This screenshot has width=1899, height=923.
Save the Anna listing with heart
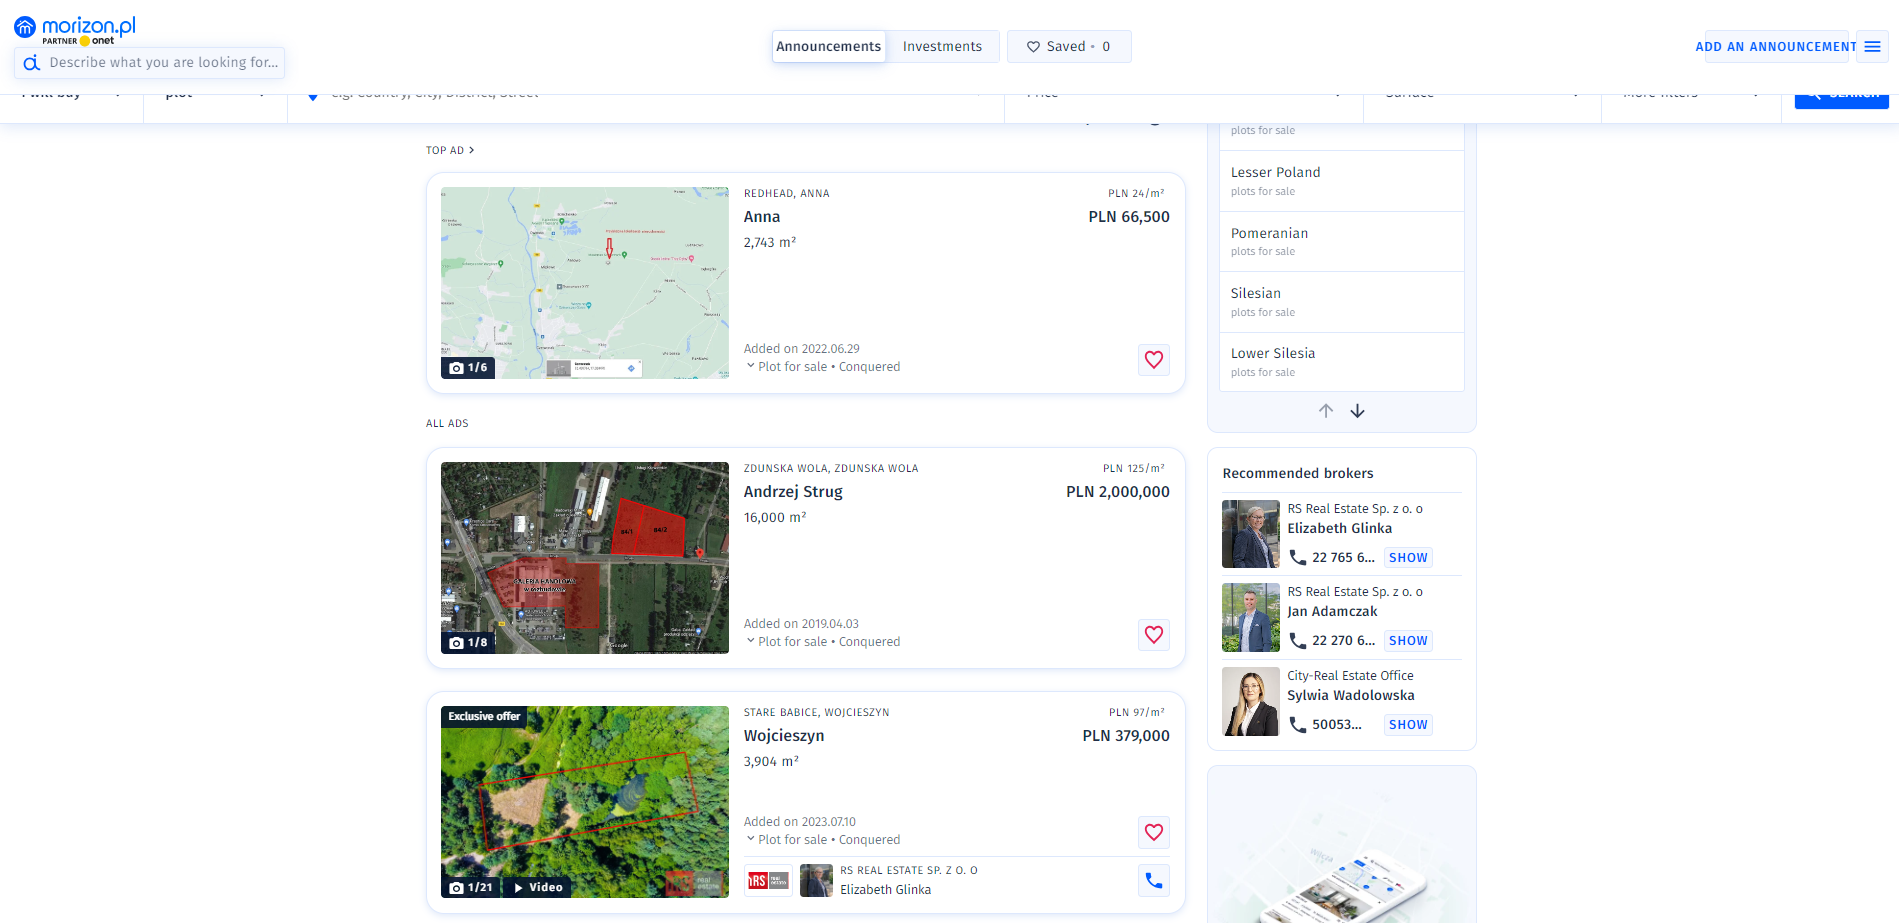pyautogui.click(x=1153, y=360)
